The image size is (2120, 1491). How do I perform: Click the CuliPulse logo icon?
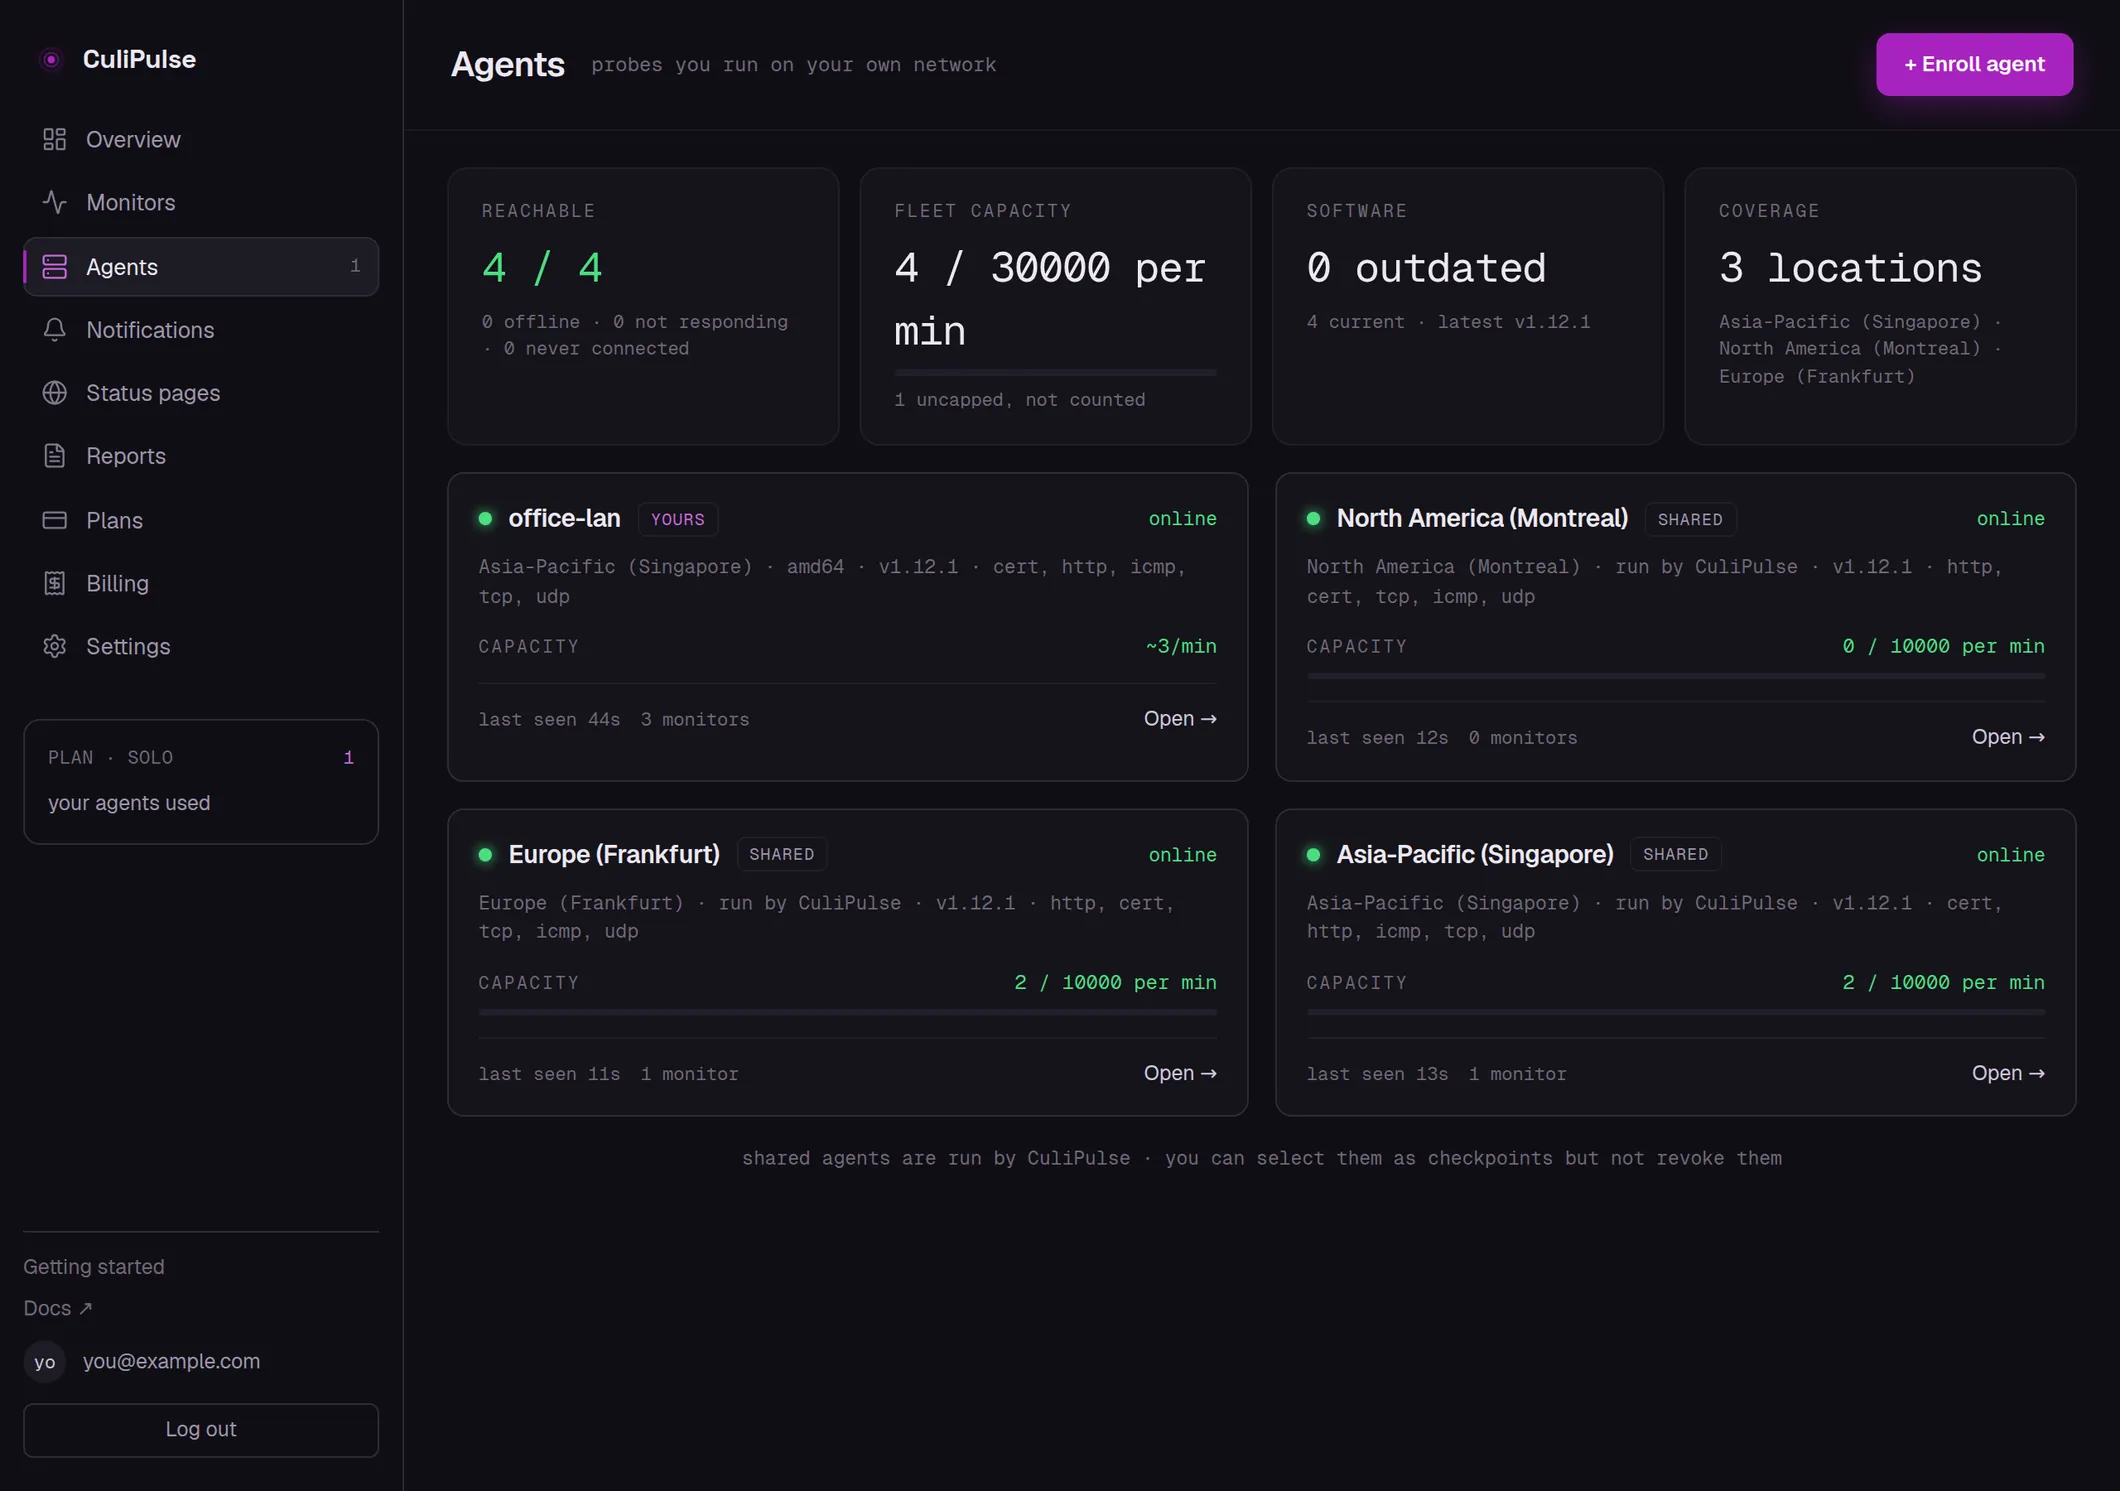(51, 60)
